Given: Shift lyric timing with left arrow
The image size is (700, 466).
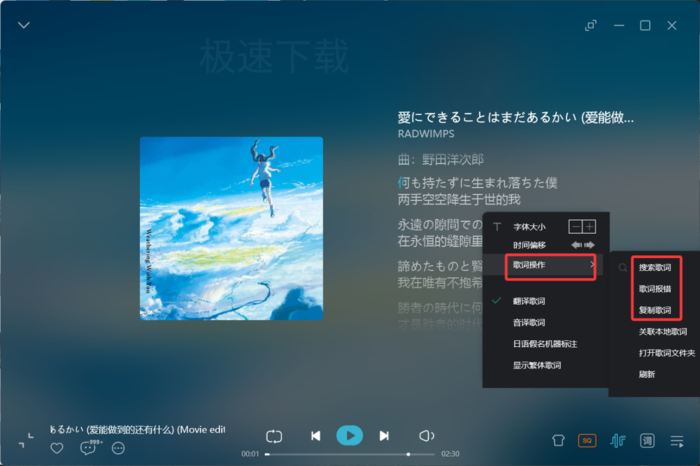Looking at the screenshot, I should pyautogui.click(x=576, y=245).
